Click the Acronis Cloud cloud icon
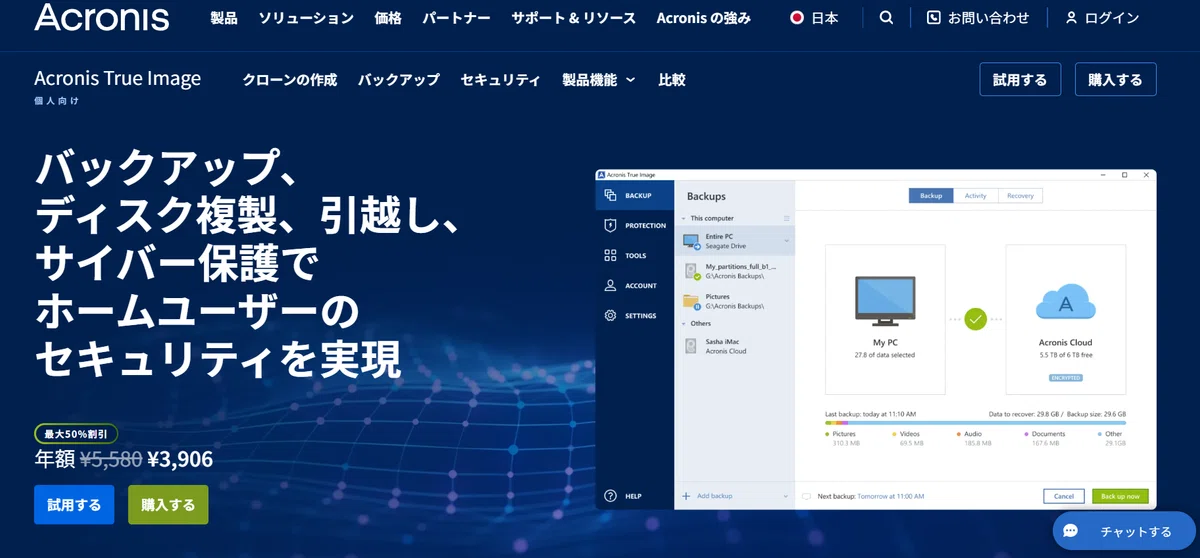 click(1065, 303)
